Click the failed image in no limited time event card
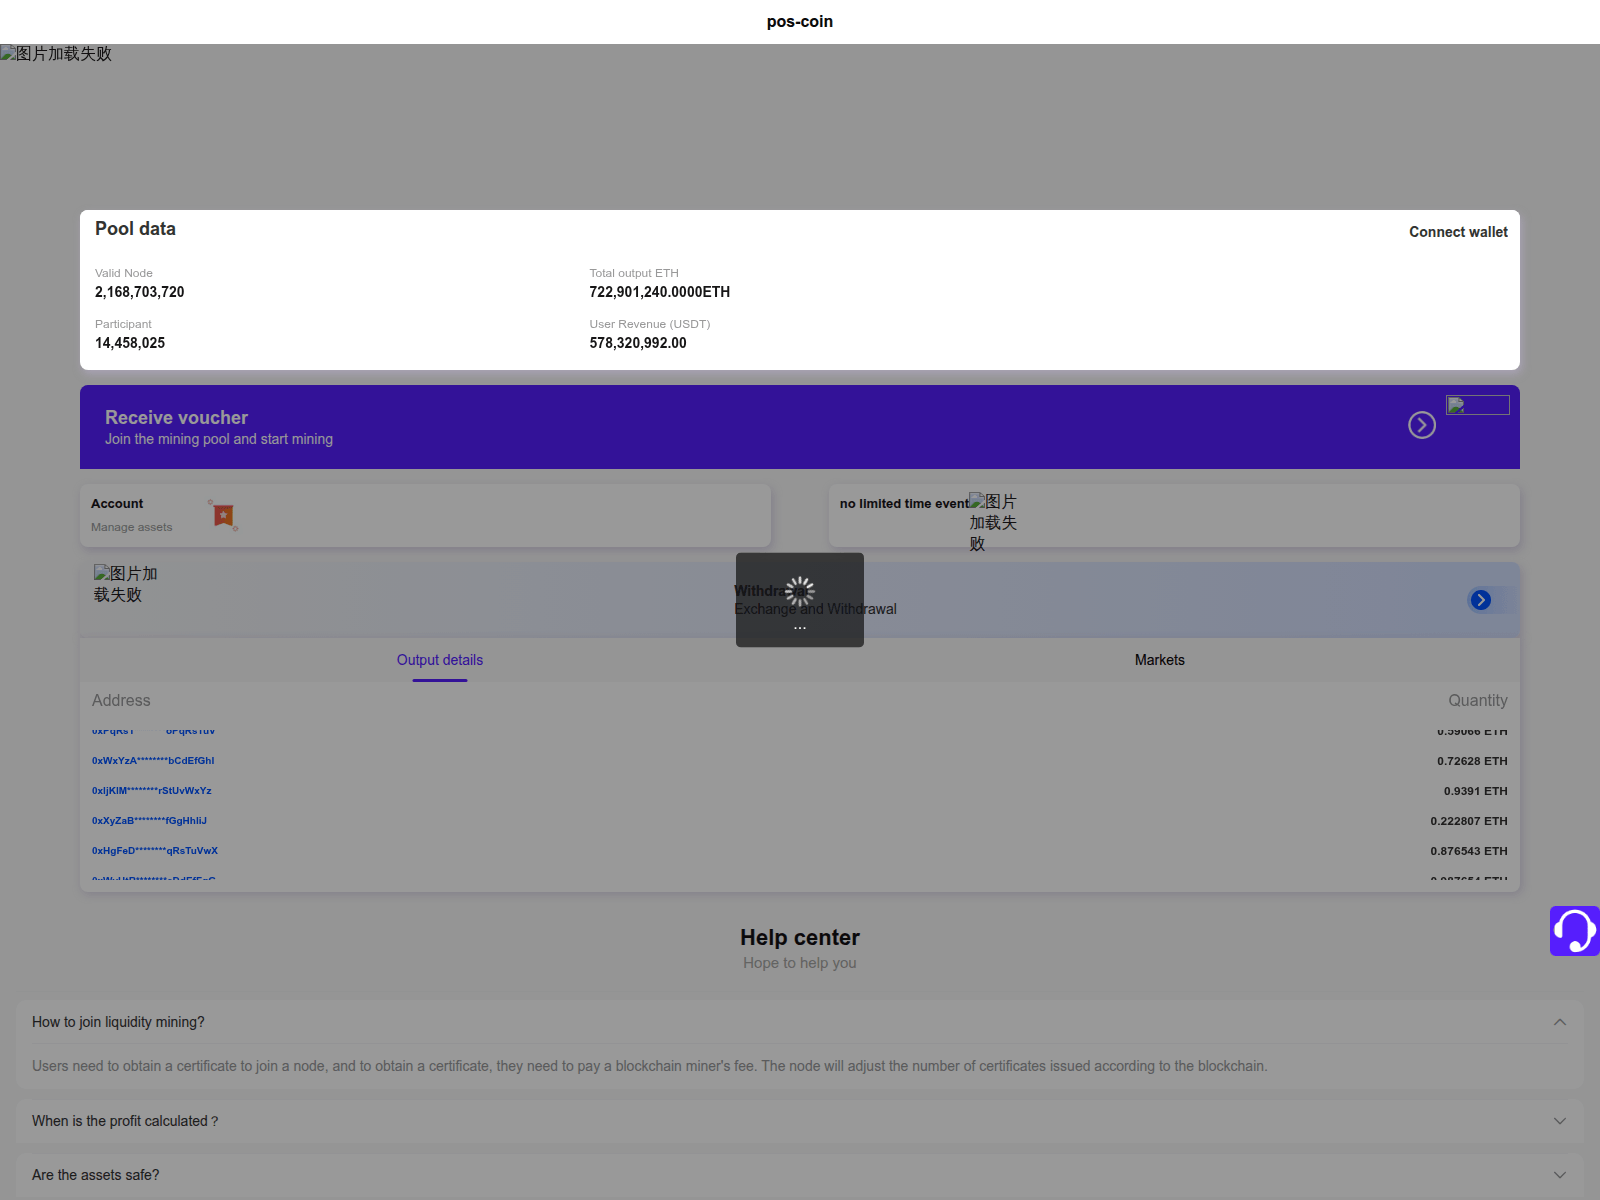This screenshot has height=1200, width=1600. pos(993,521)
